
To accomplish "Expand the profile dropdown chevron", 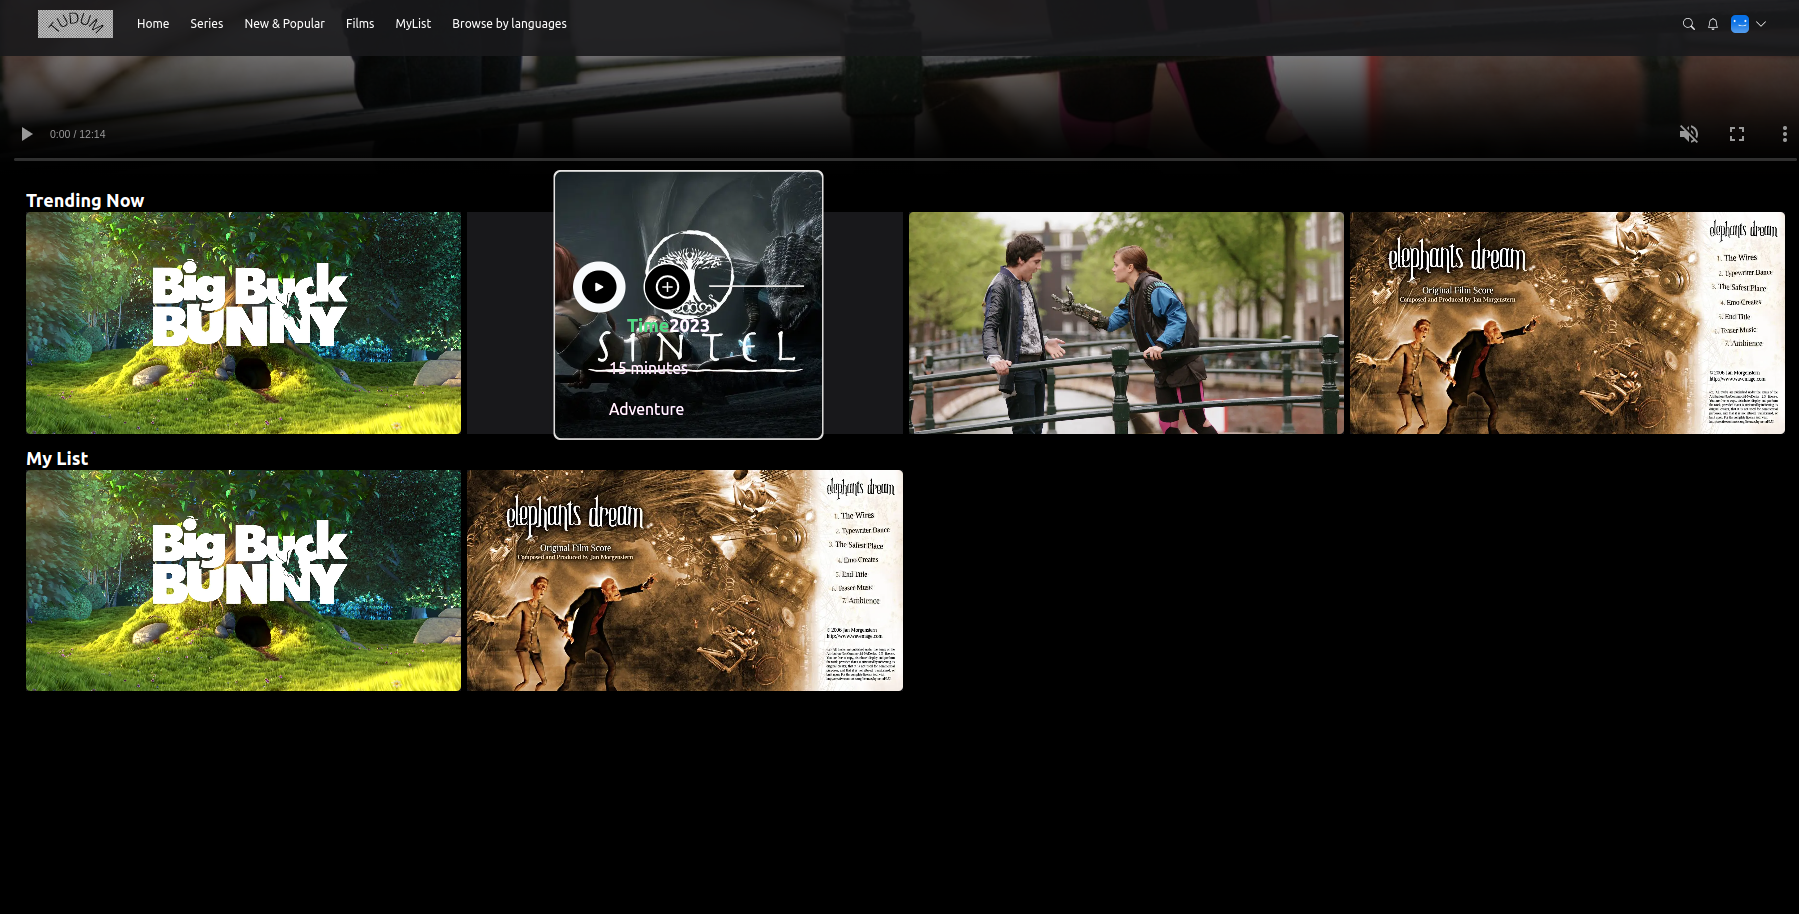I will (x=1761, y=24).
